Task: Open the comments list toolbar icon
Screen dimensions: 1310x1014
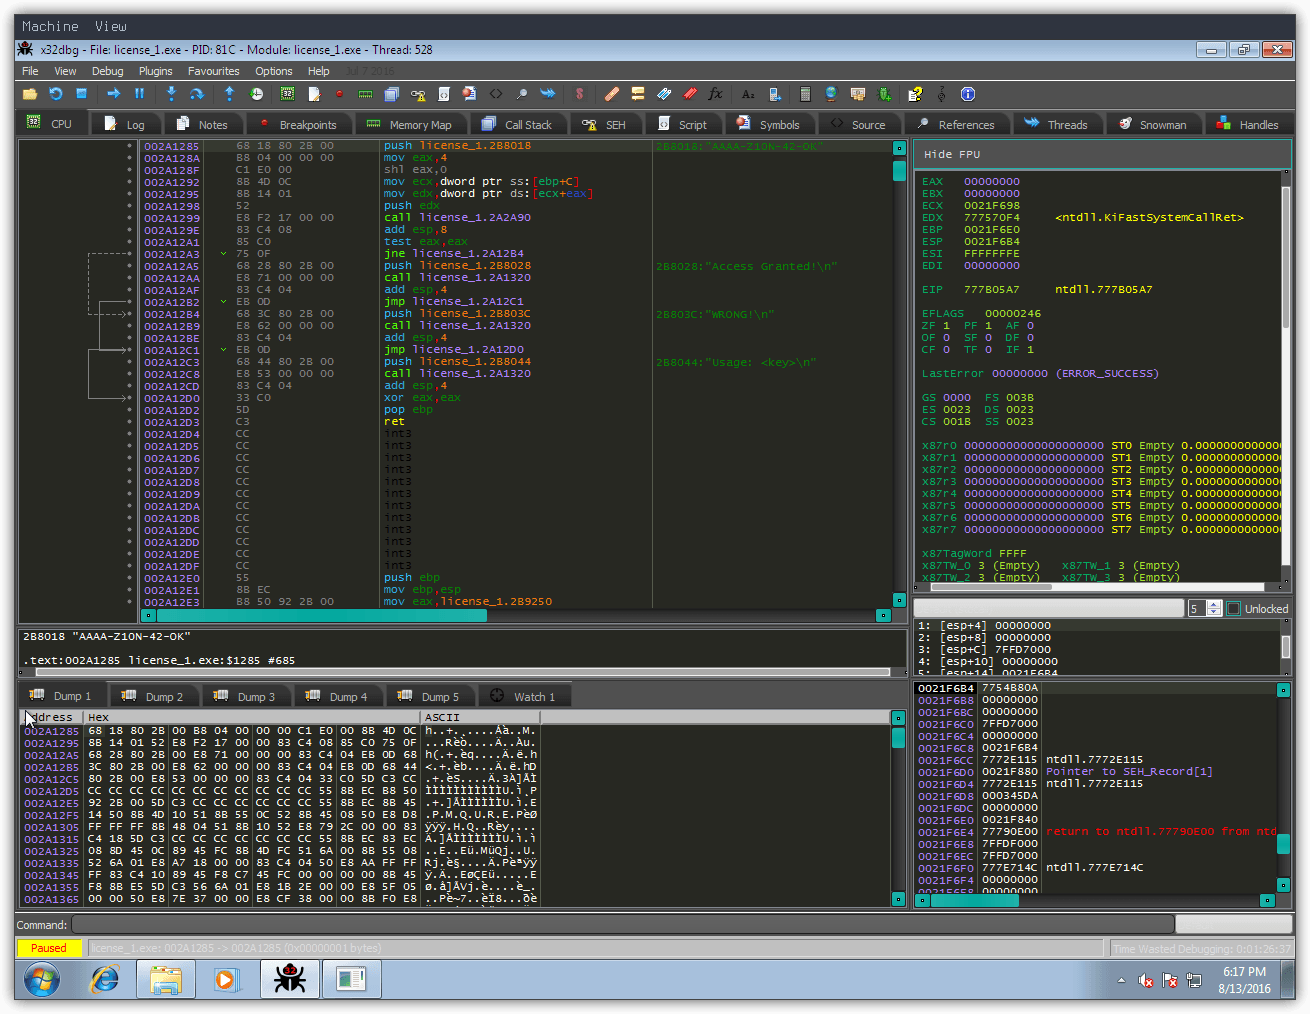Action: click(x=637, y=94)
